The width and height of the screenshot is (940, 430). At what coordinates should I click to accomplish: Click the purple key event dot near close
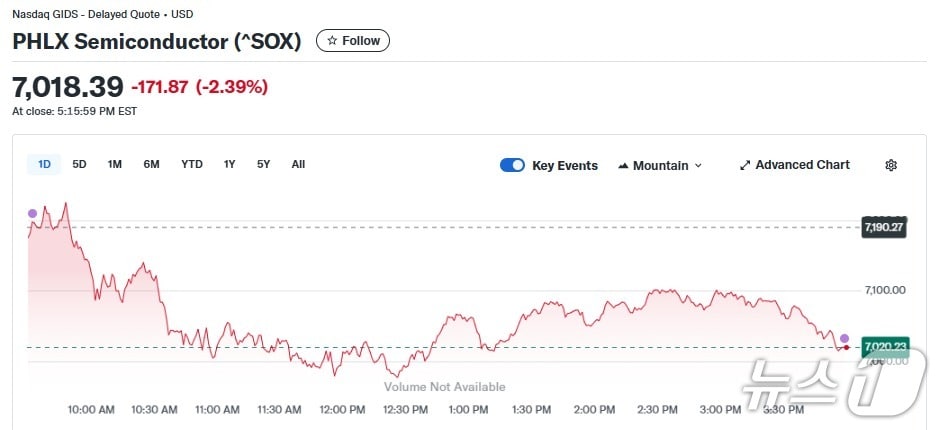pos(845,338)
